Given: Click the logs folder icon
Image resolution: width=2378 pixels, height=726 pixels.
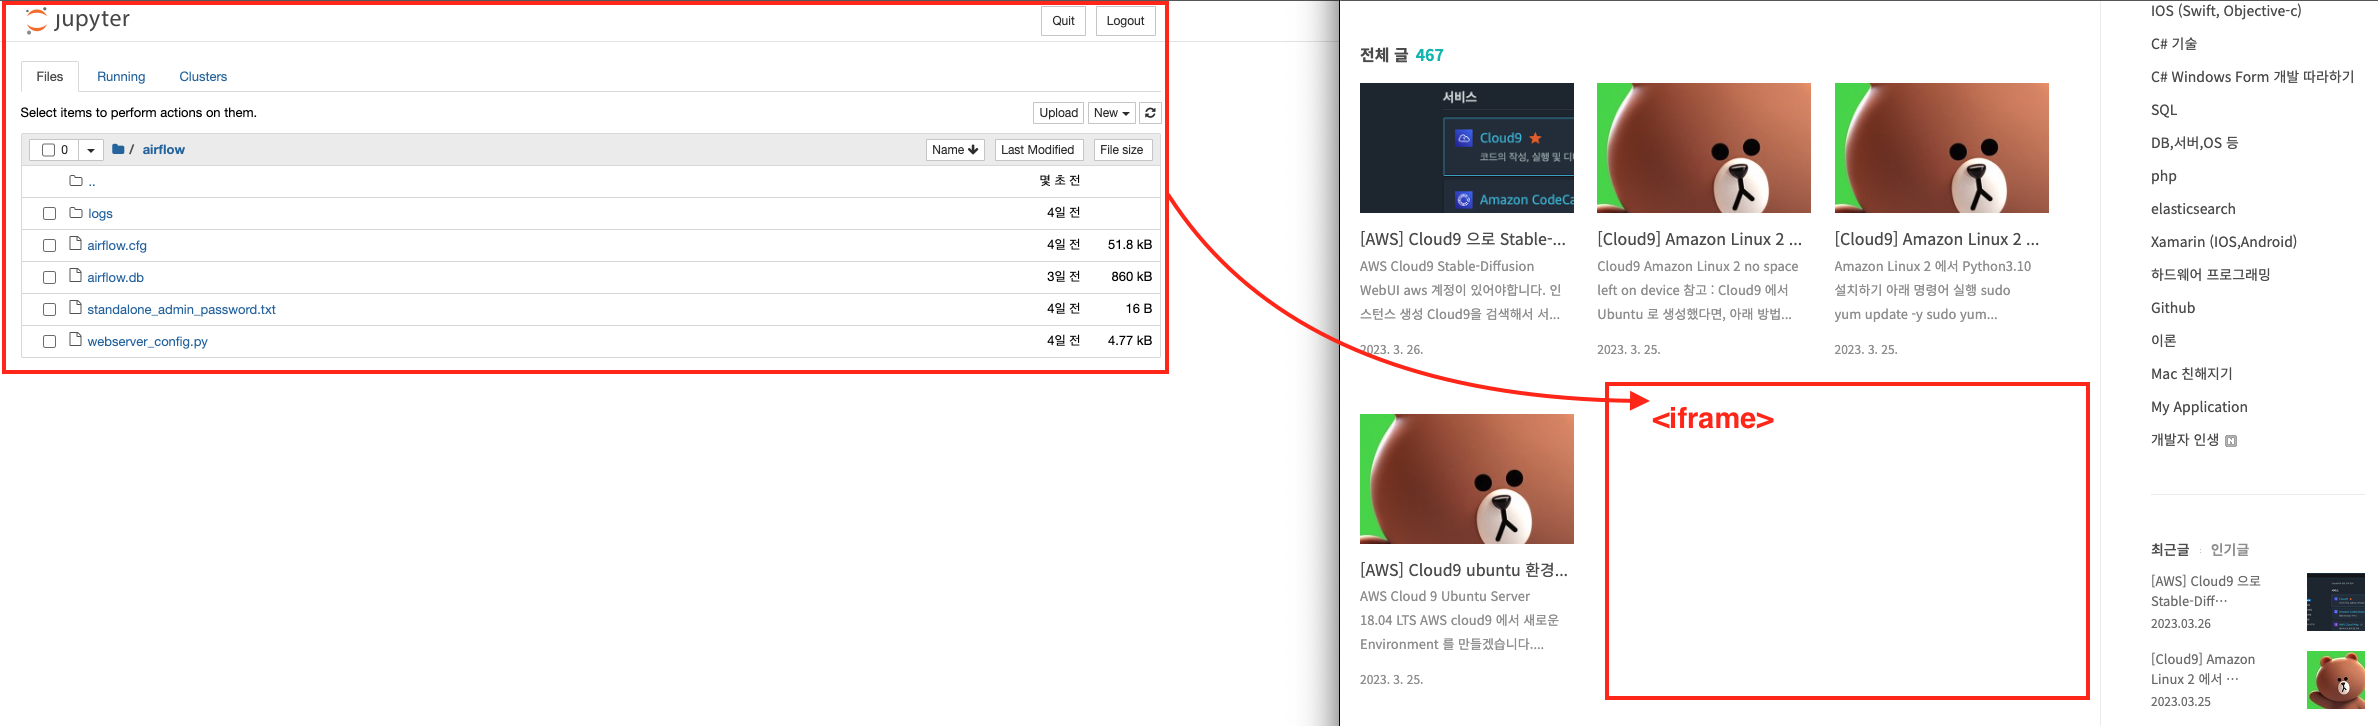Looking at the screenshot, I should 76,213.
